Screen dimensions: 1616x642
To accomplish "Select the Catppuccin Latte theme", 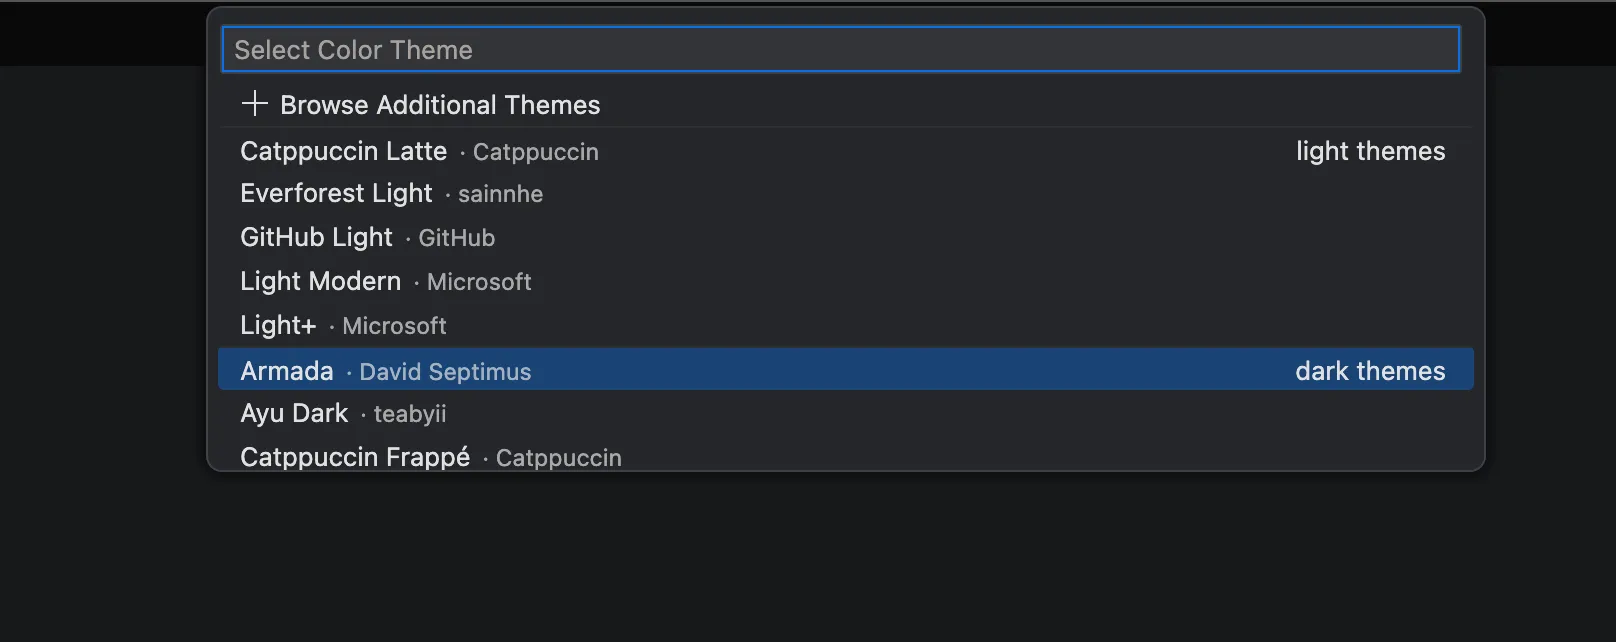I will 343,152.
